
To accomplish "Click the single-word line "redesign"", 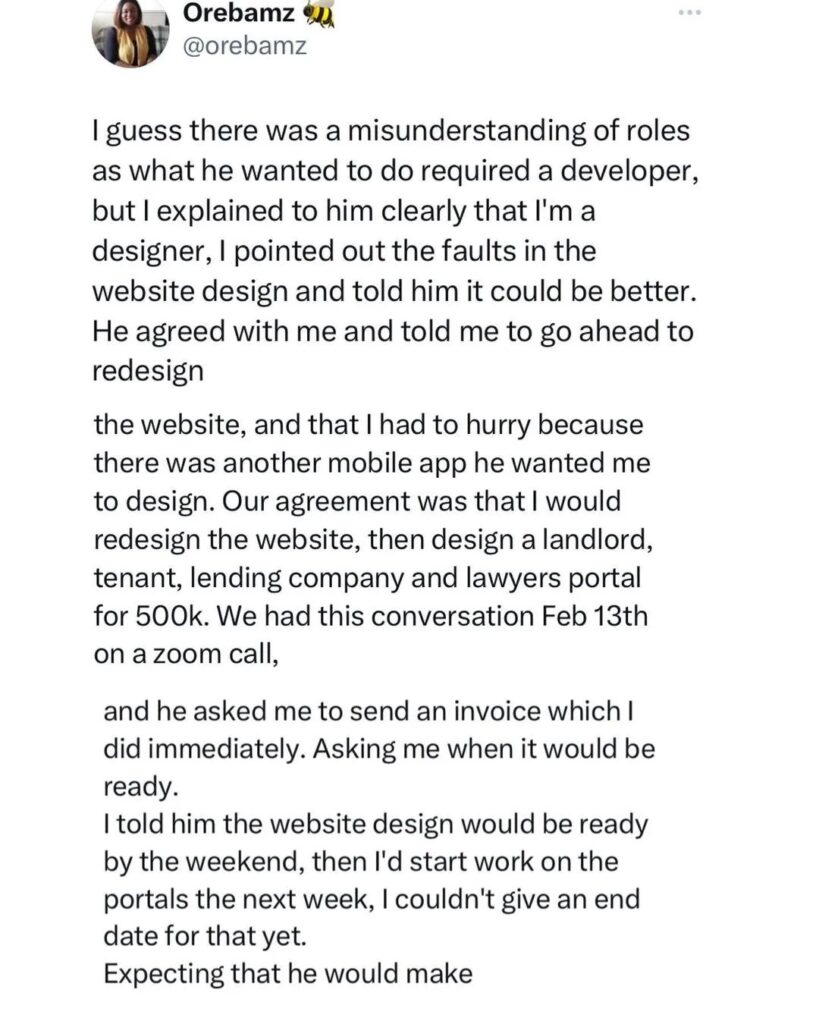I will (148, 370).
